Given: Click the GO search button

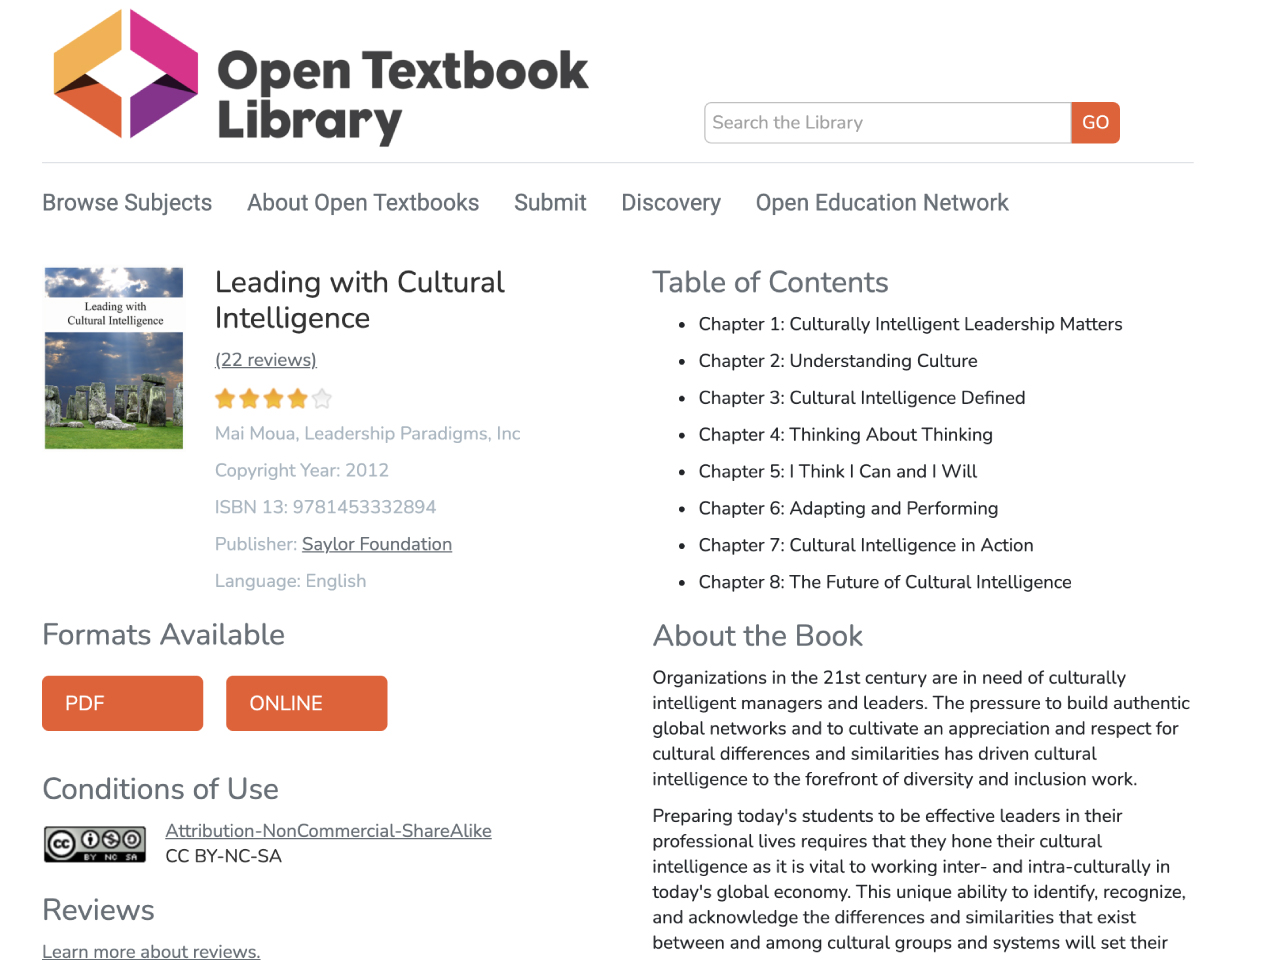Looking at the screenshot, I should (x=1095, y=123).
